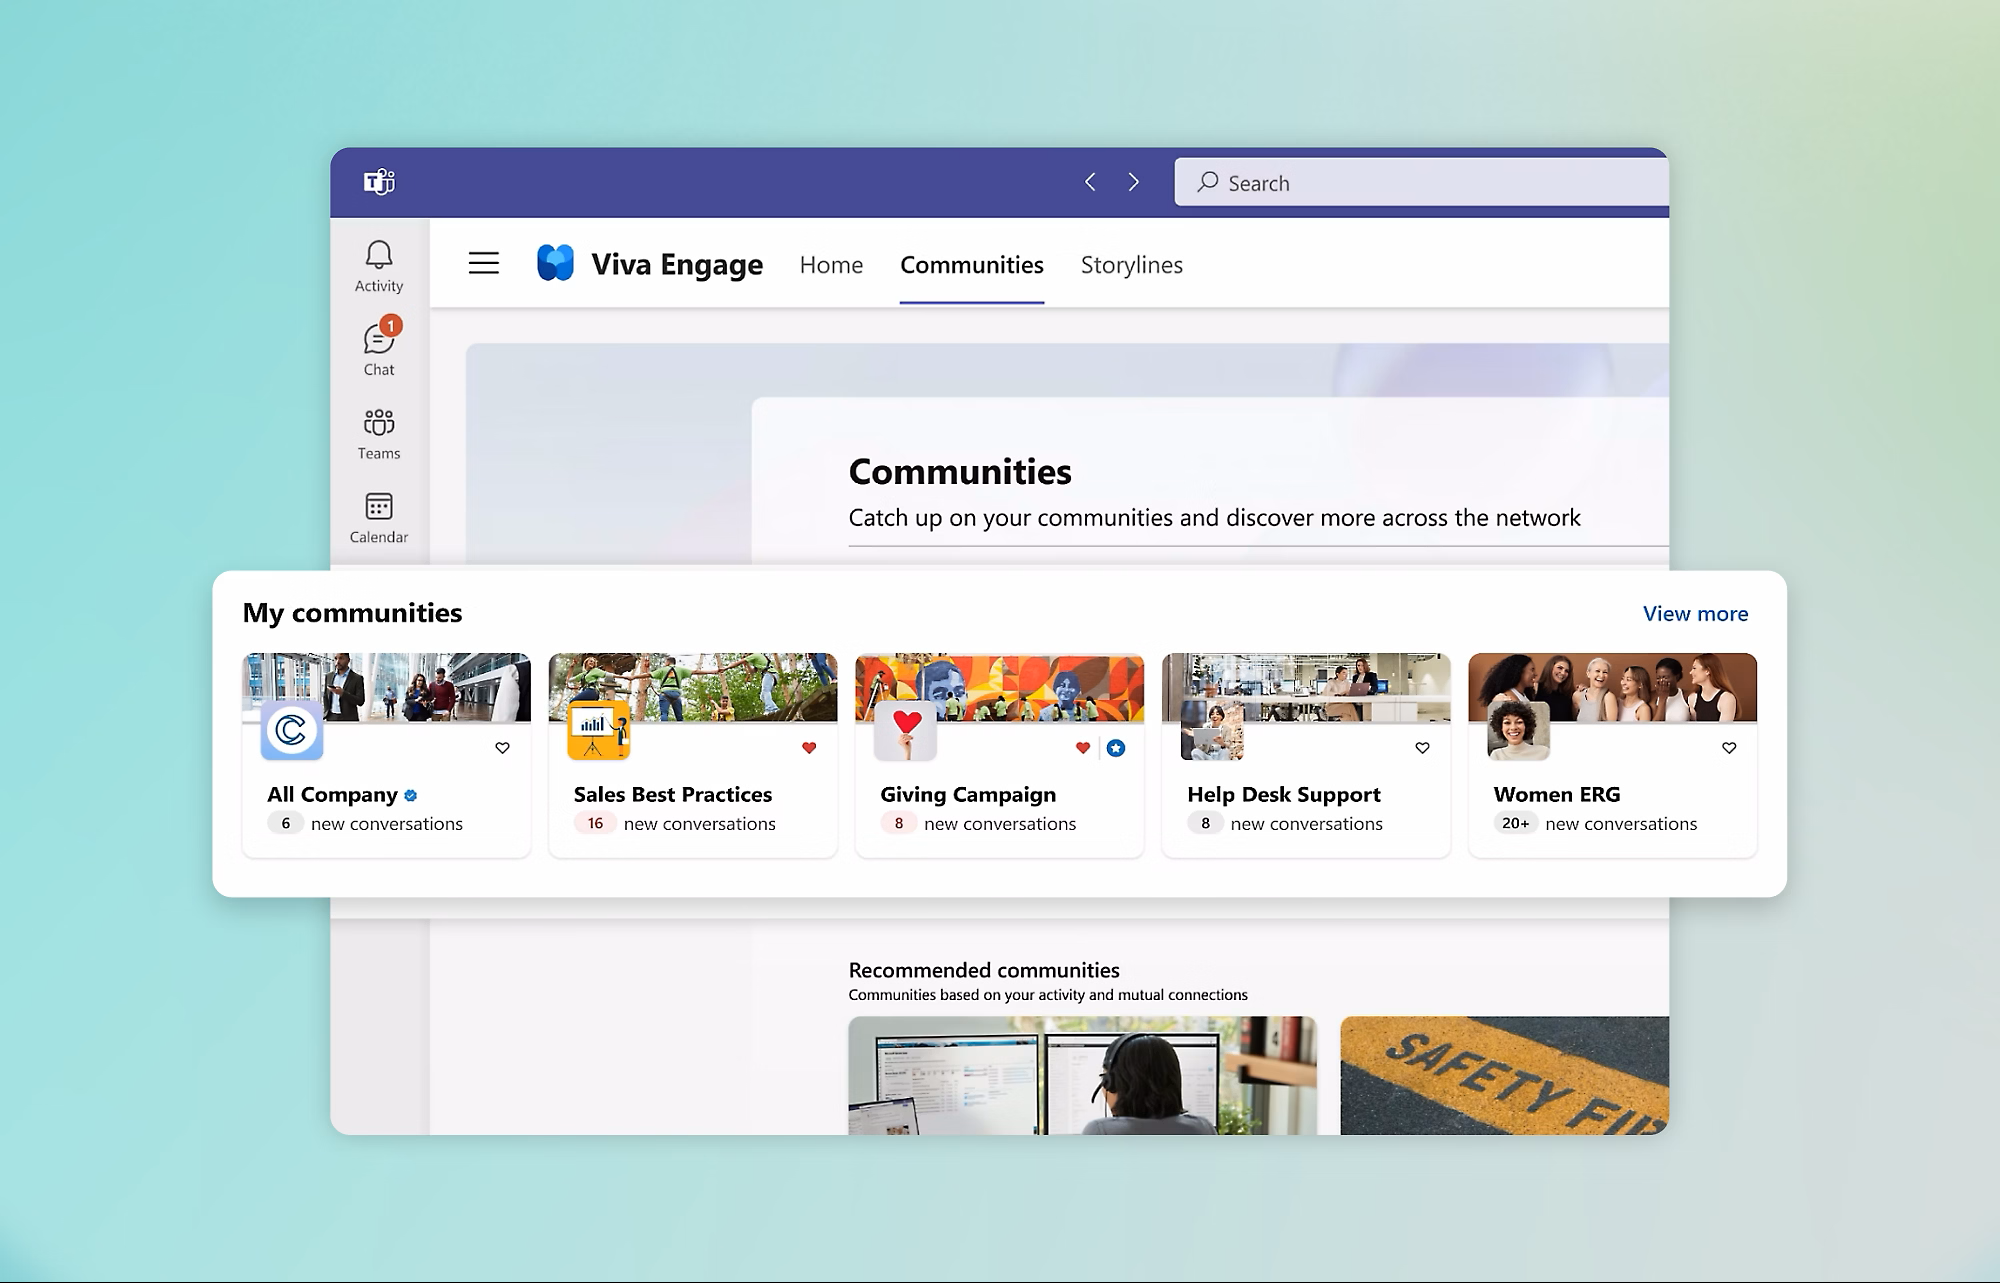Open the Giving Campaign community
The height and width of the screenshot is (1283, 2000).
[967, 794]
